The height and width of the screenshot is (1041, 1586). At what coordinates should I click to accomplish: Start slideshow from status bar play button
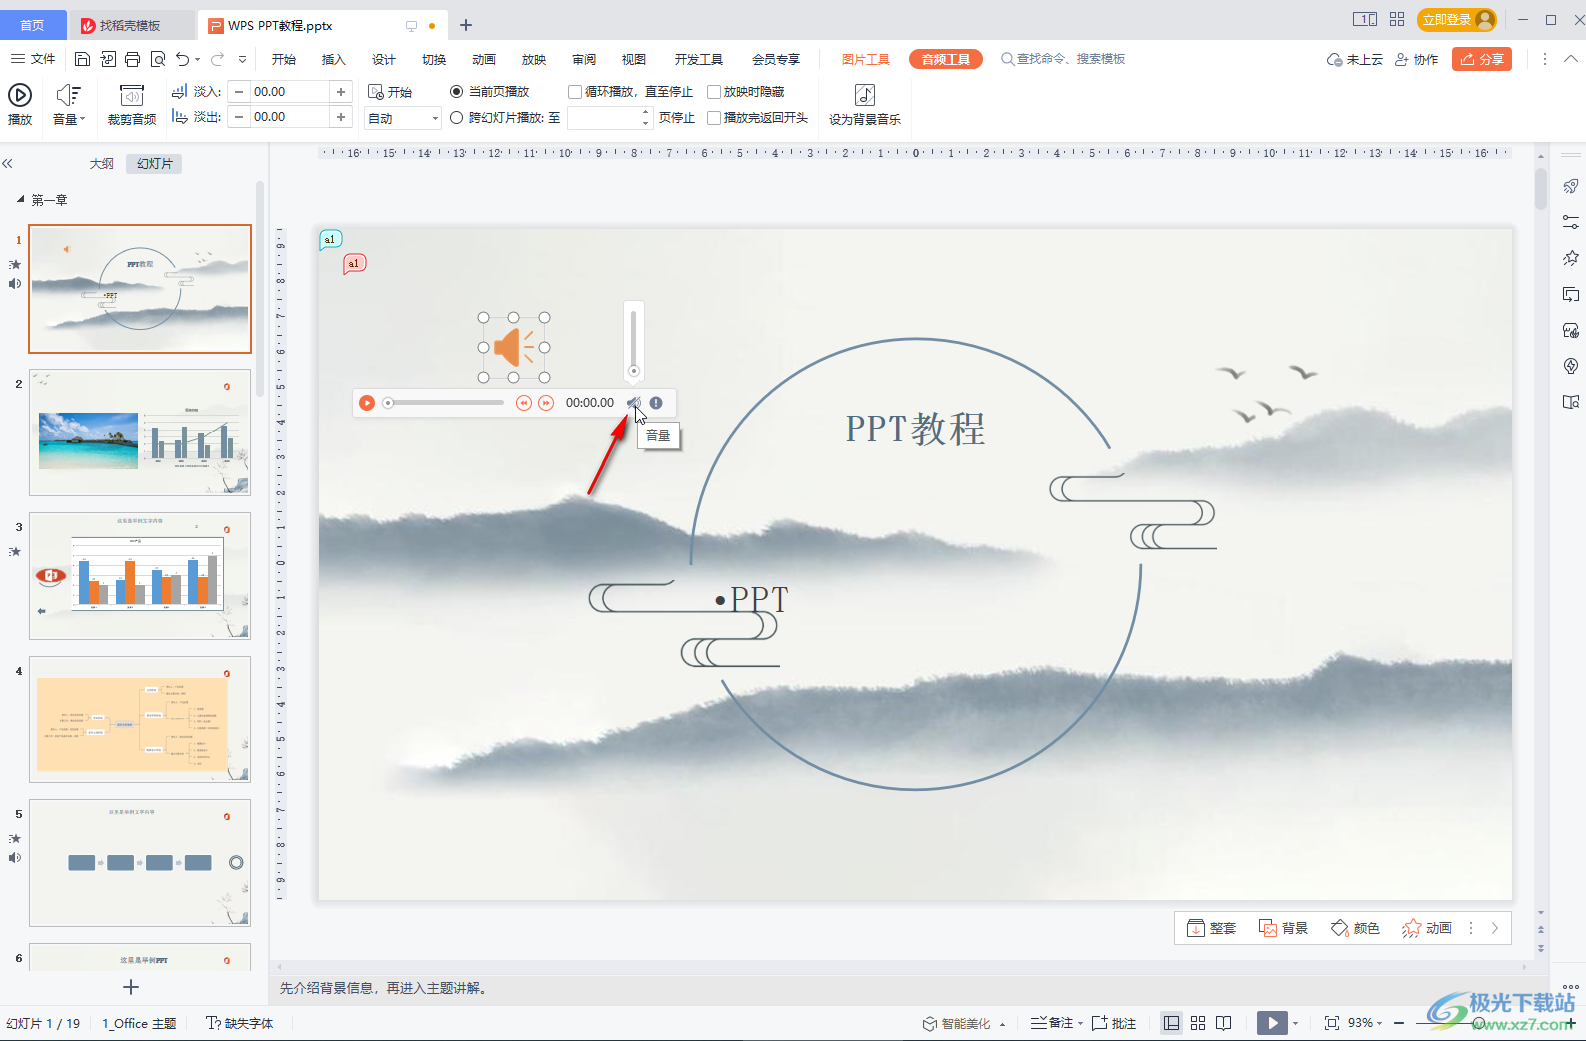pos(1272,1023)
